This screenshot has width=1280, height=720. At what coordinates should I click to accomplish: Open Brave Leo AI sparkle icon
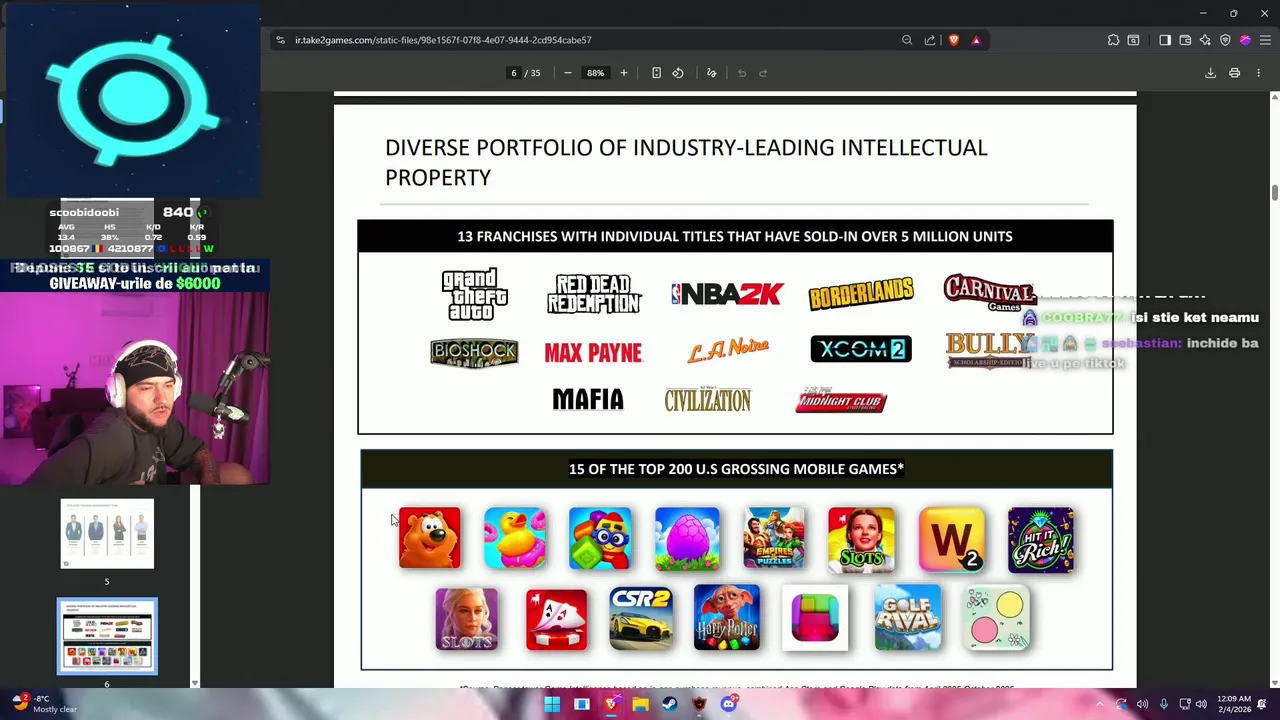pos(1205,40)
